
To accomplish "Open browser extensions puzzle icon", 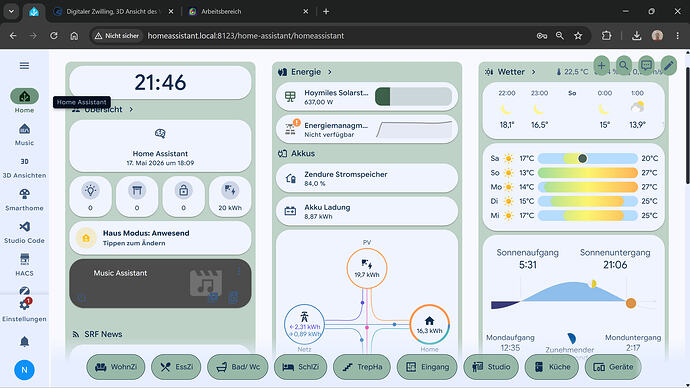I will click(606, 36).
